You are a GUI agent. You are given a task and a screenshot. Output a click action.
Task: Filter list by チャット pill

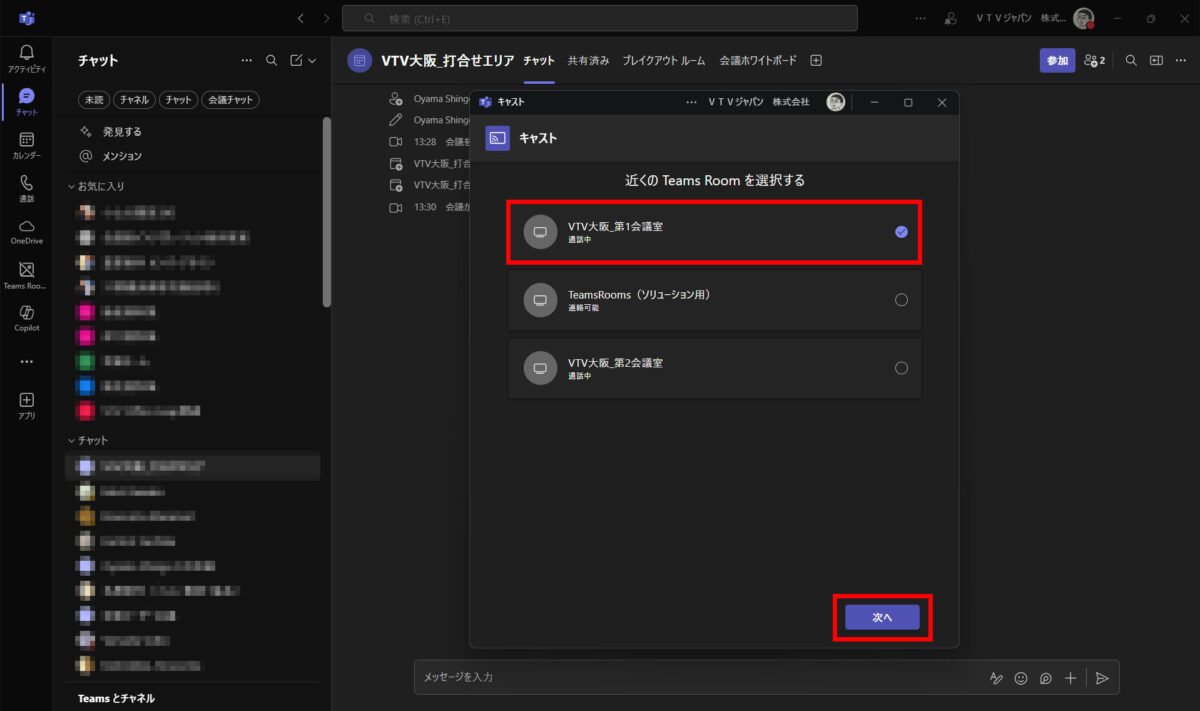178,100
